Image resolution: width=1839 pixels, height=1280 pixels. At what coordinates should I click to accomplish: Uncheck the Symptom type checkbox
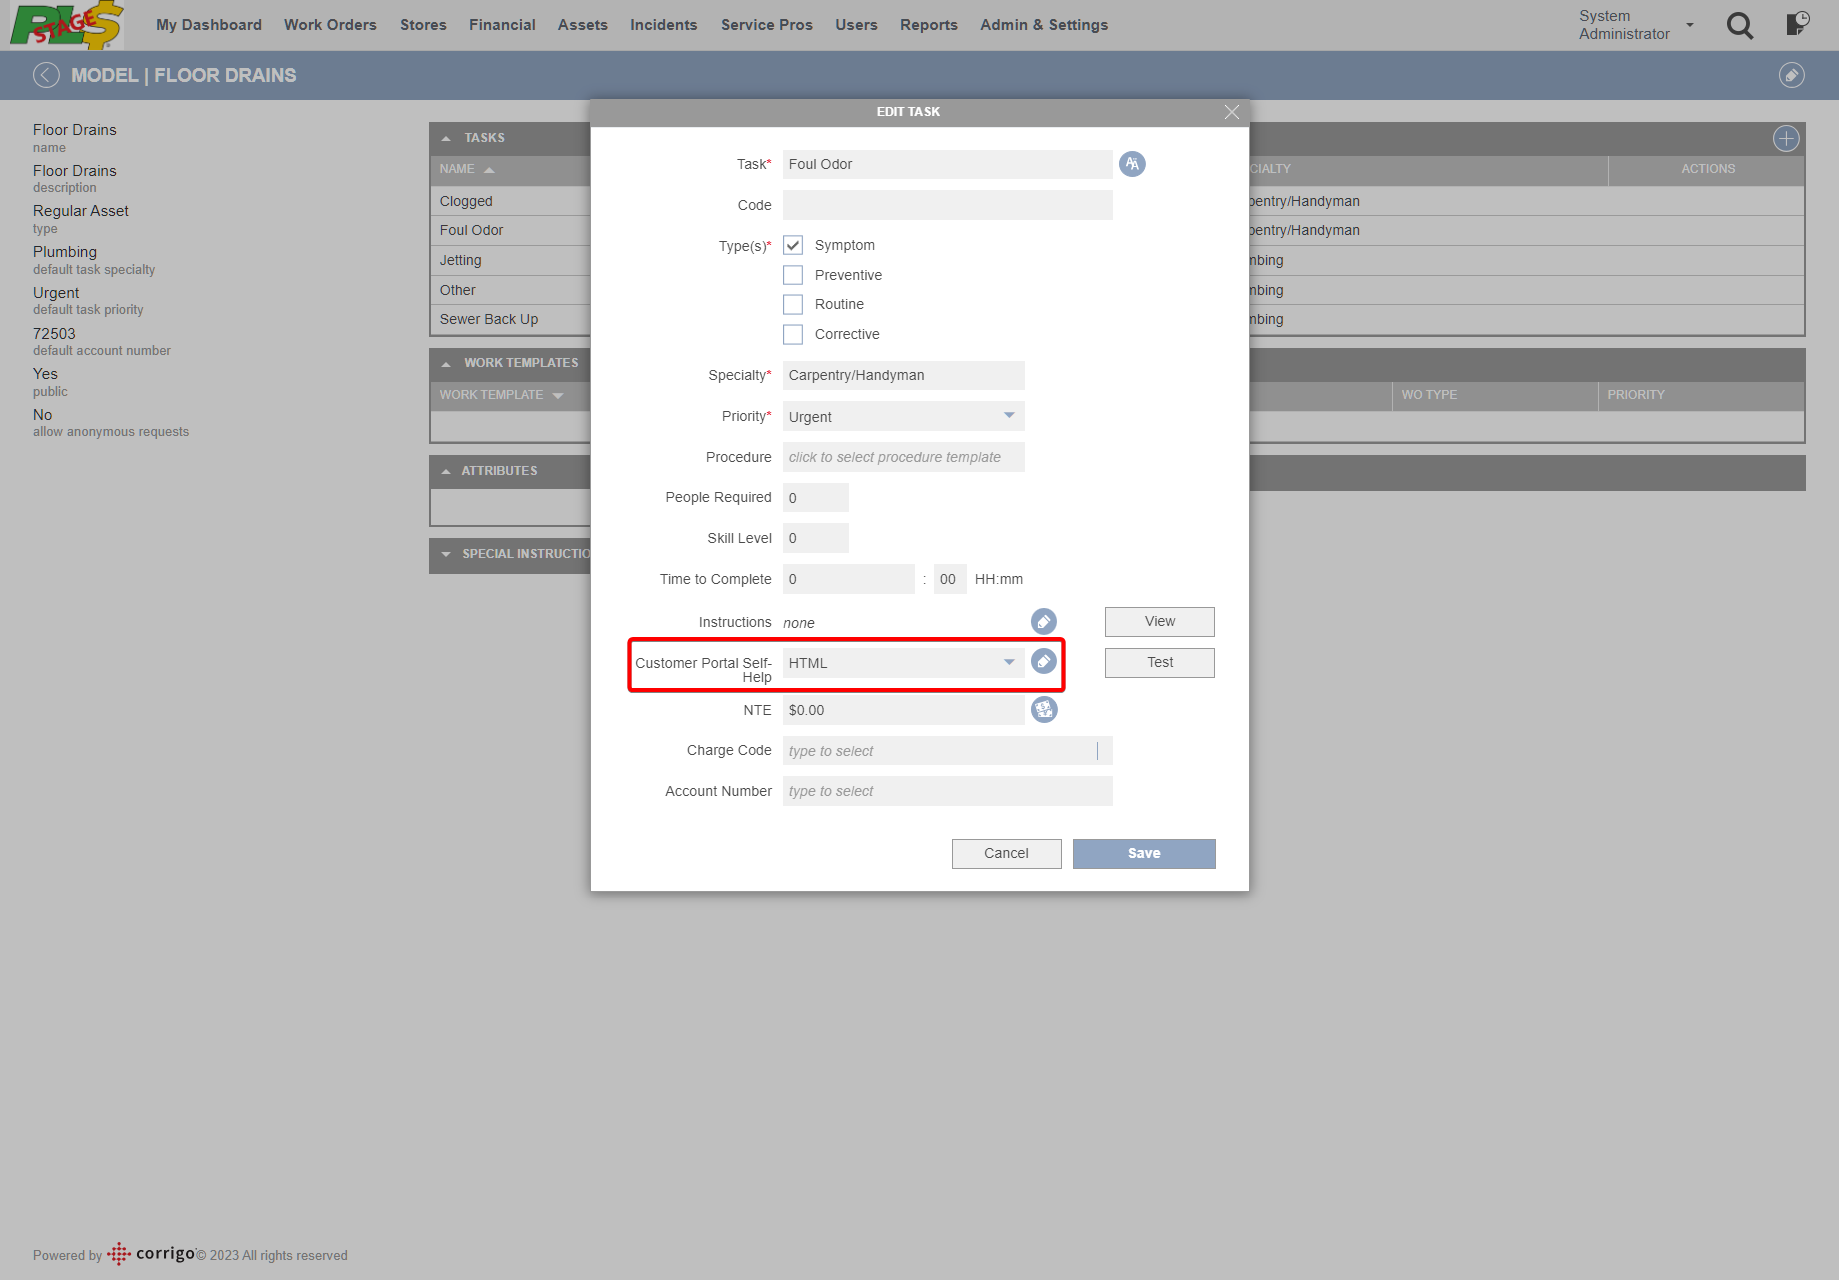click(x=793, y=244)
